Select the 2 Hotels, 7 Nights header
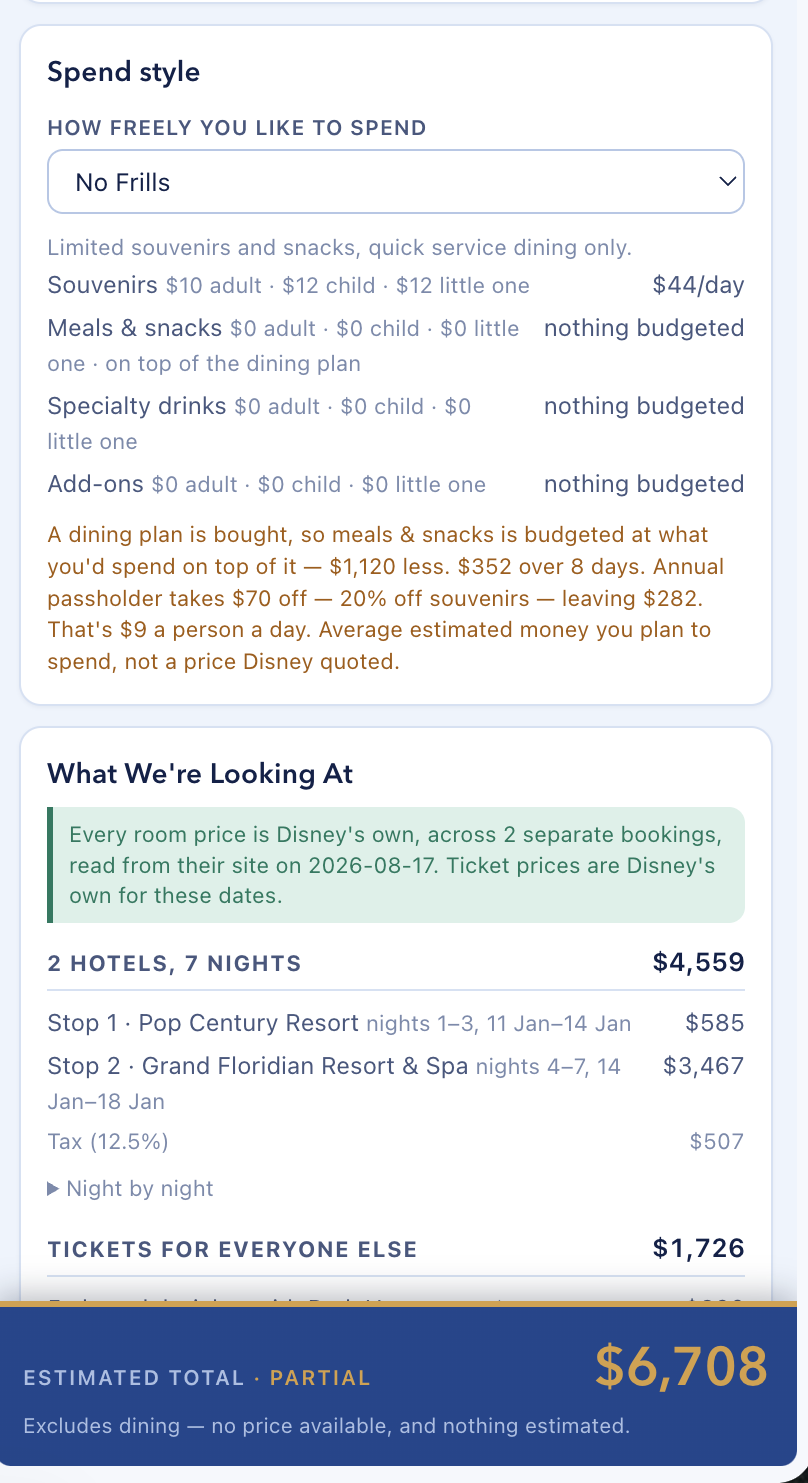This screenshot has height=1483, width=808. pos(396,963)
